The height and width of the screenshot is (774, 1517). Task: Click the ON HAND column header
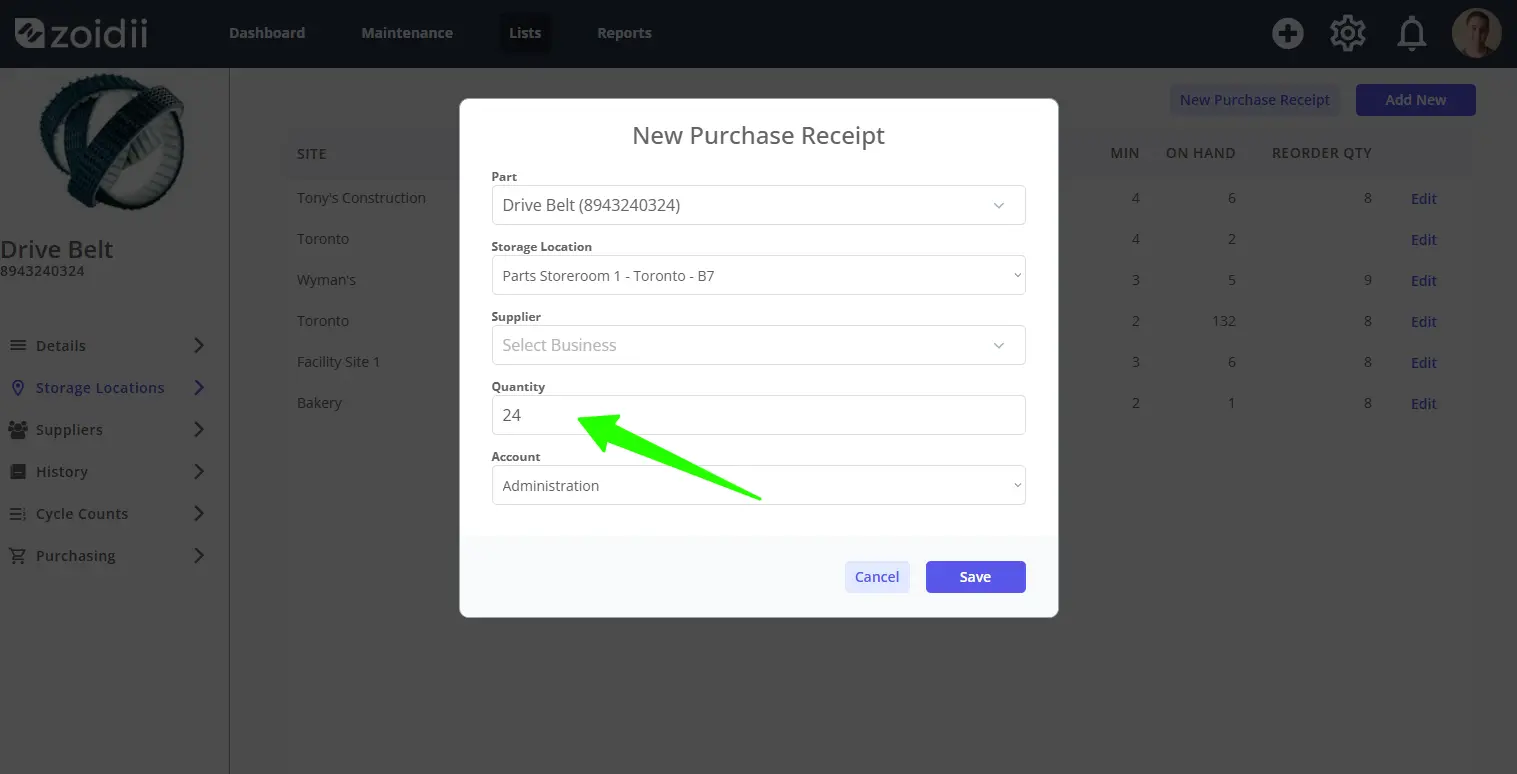(1200, 153)
